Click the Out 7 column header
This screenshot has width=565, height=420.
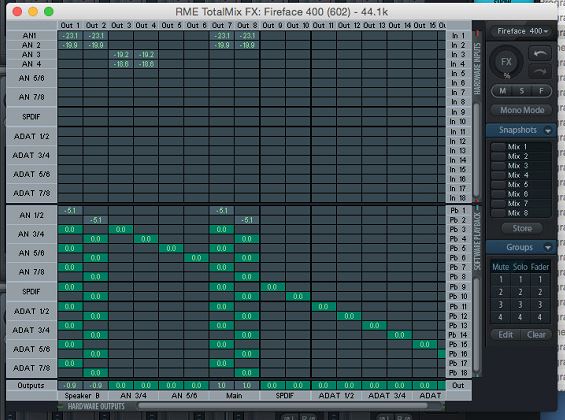click(222, 25)
